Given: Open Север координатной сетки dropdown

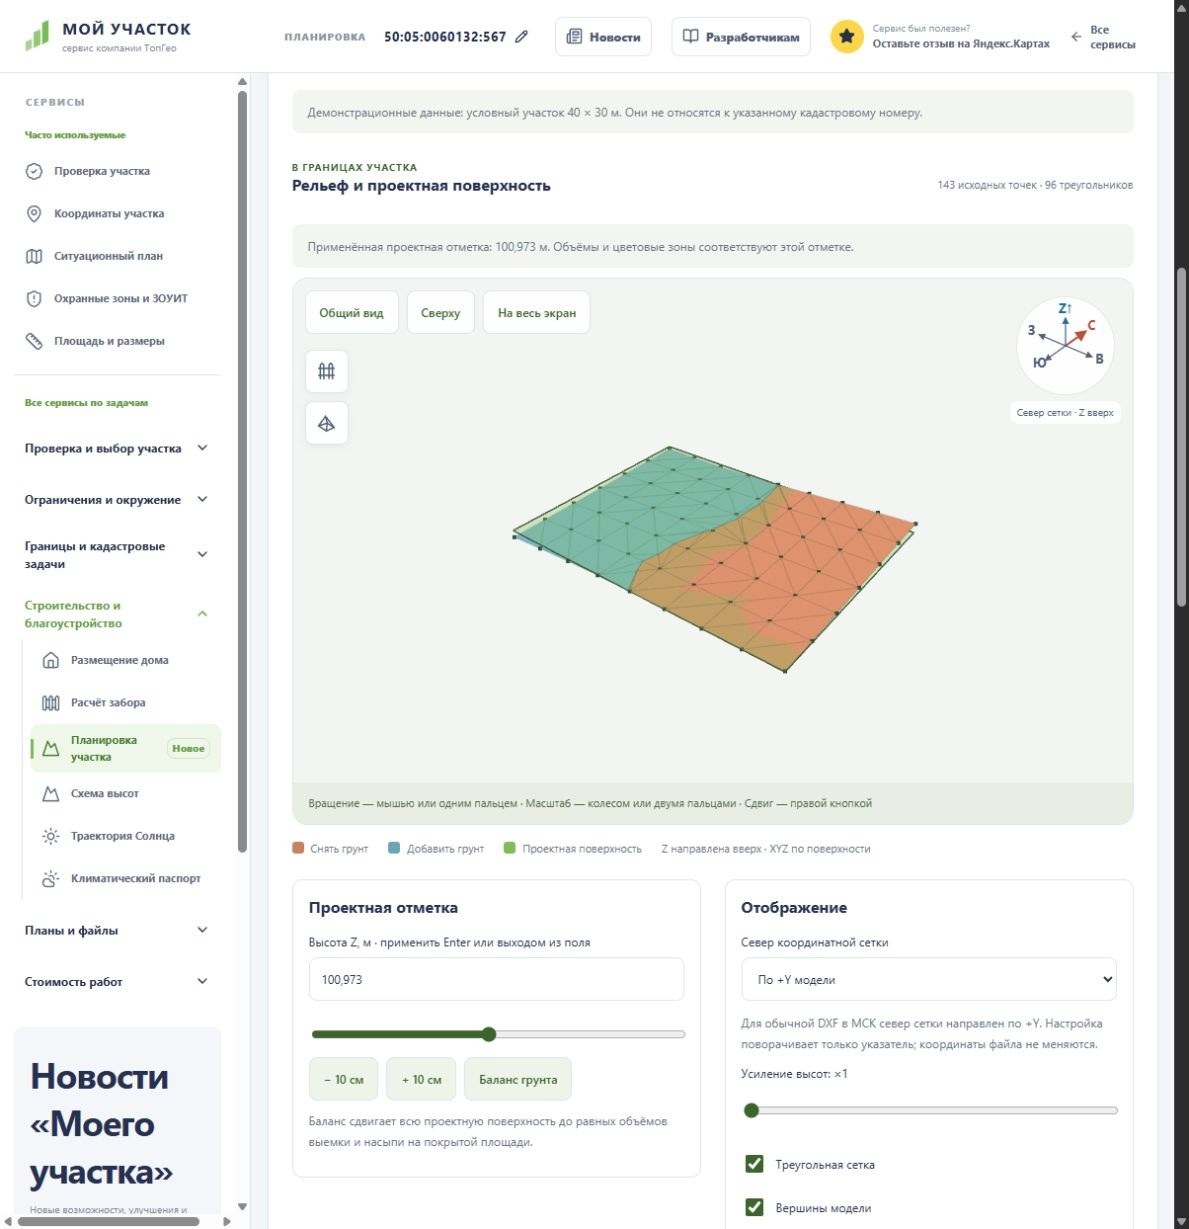Looking at the screenshot, I should [x=929, y=980].
